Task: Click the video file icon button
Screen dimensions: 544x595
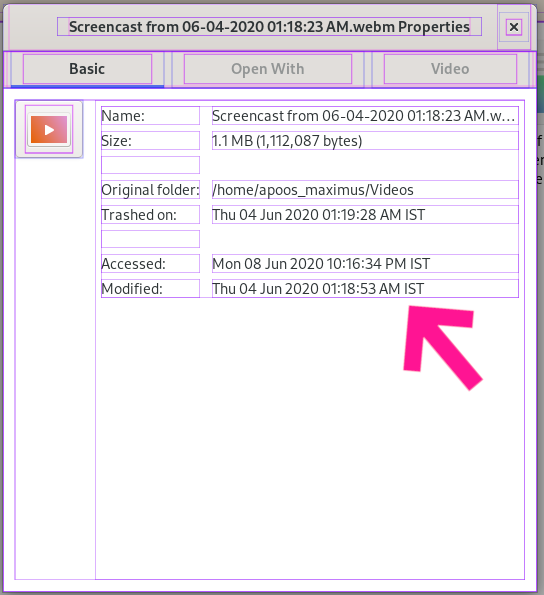Action: click(x=49, y=129)
